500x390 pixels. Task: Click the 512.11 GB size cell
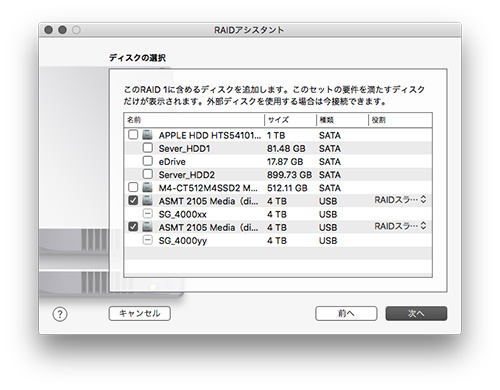click(287, 188)
